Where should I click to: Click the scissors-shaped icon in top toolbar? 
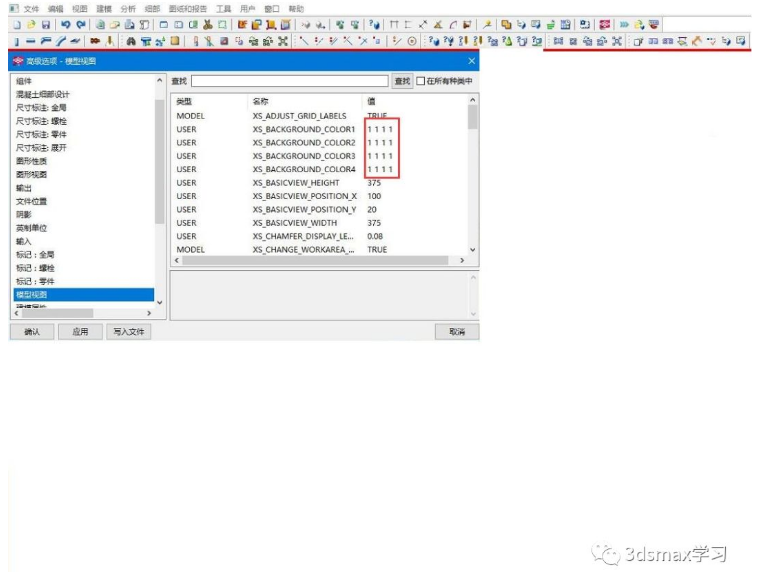pyautogui.click(x=208, y=25)
